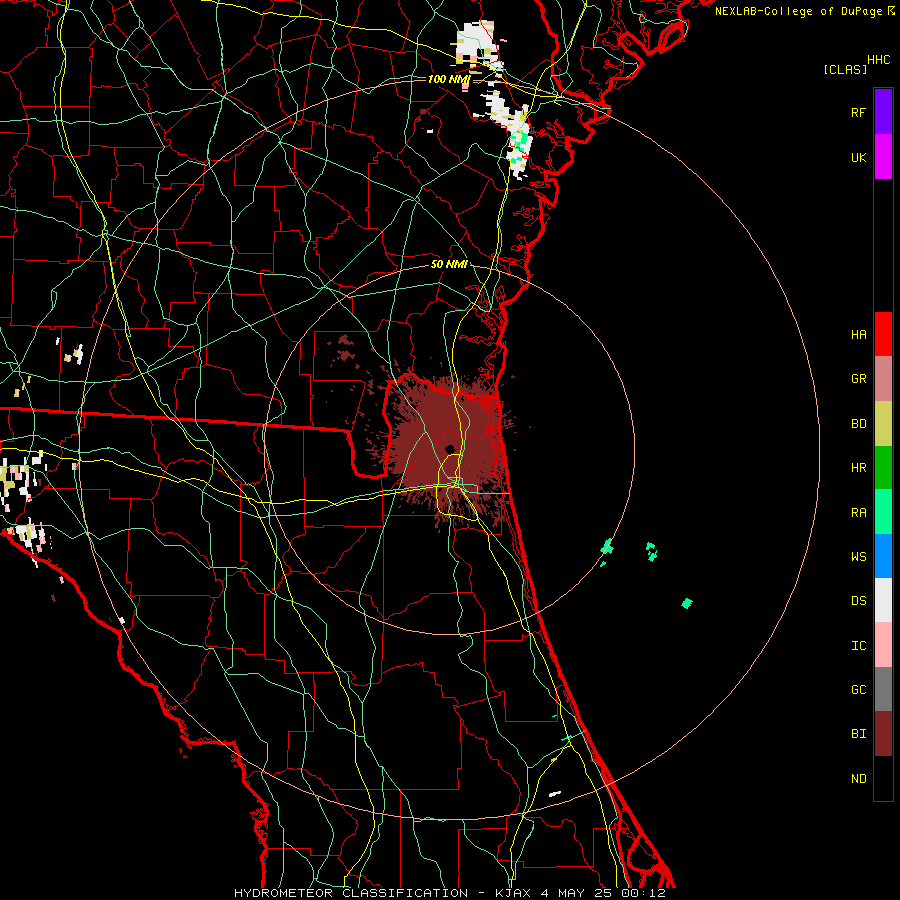Click the UK legend label

click(858, 157)
